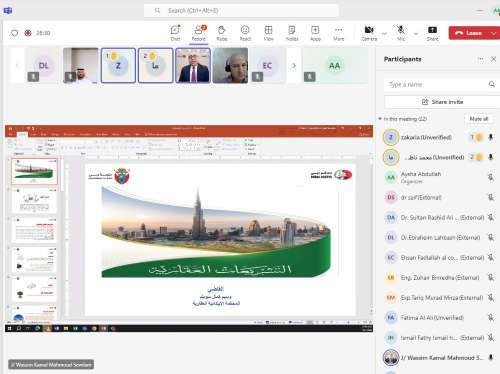Open Participants panel more options
The height and width of the screenshot is (374, 500).
pyautogui.click(x=480, y=59)
